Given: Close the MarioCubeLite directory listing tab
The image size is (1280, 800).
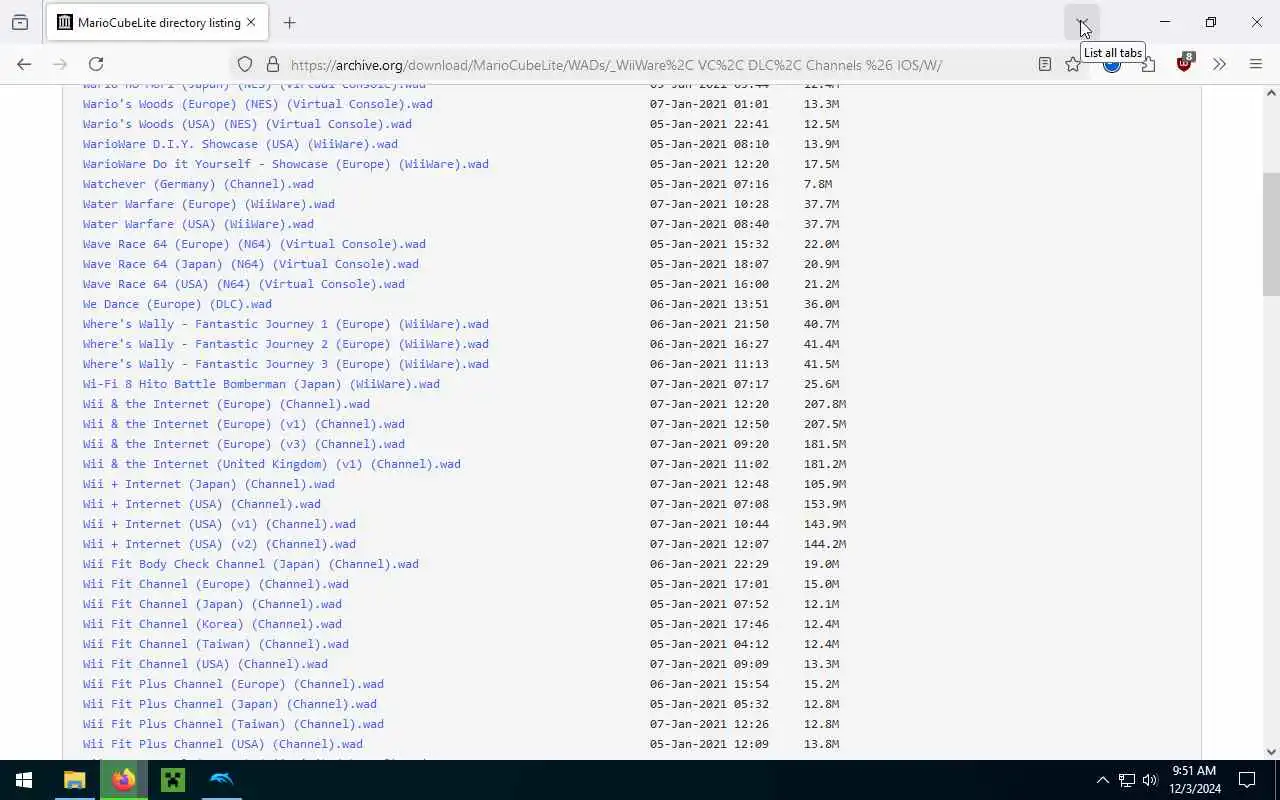Looking at the screenshot, I should 251,22.
